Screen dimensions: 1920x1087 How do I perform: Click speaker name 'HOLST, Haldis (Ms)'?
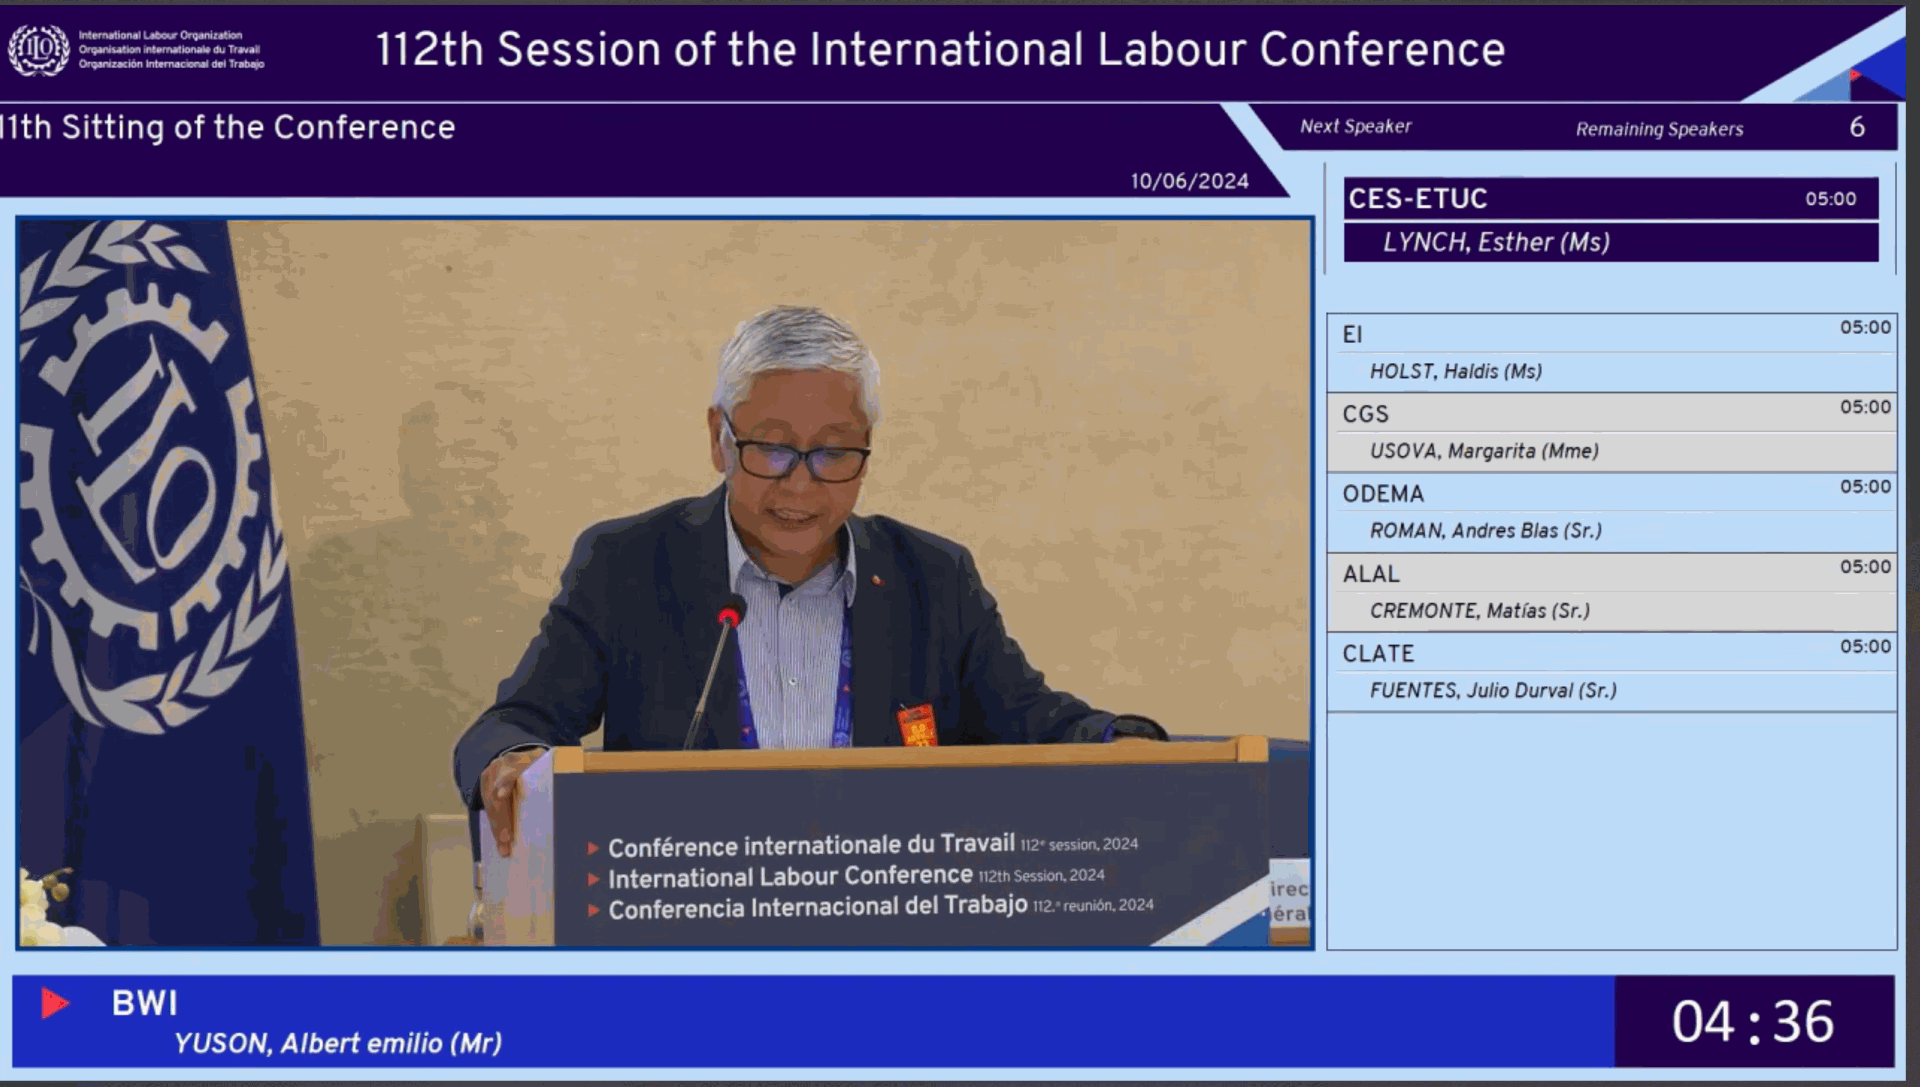tap(1456, 372)
